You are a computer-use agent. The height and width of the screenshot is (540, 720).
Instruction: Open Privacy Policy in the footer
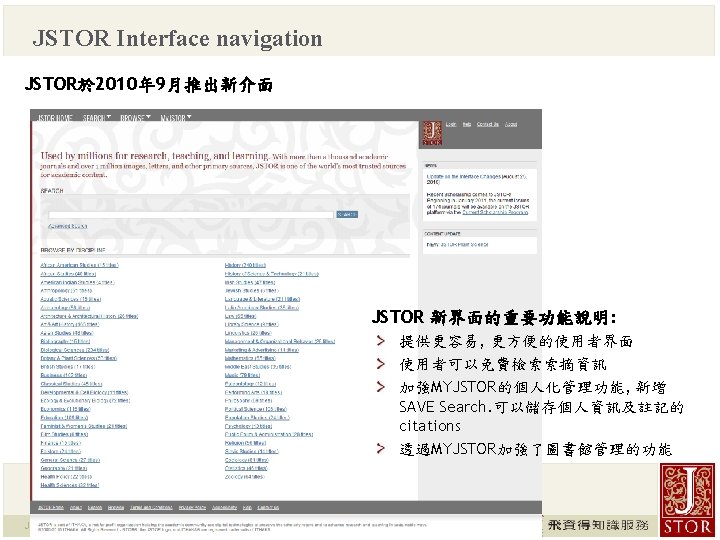tap(192, 508)
